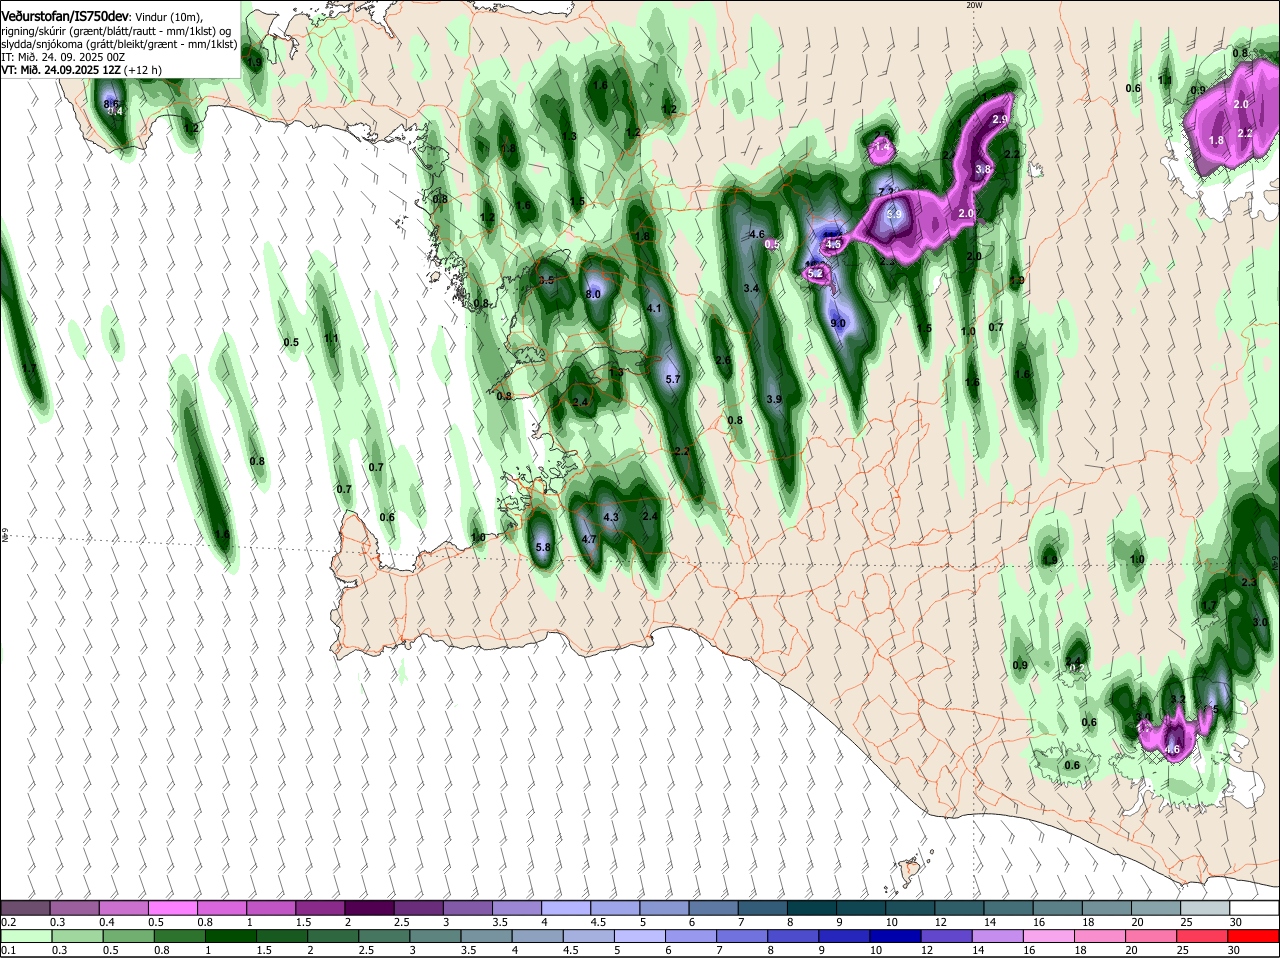This screenshot has width=1280, height=958.
Task: Click the Veðurstofan/IS750dev title text
Action: coord(65,16)
